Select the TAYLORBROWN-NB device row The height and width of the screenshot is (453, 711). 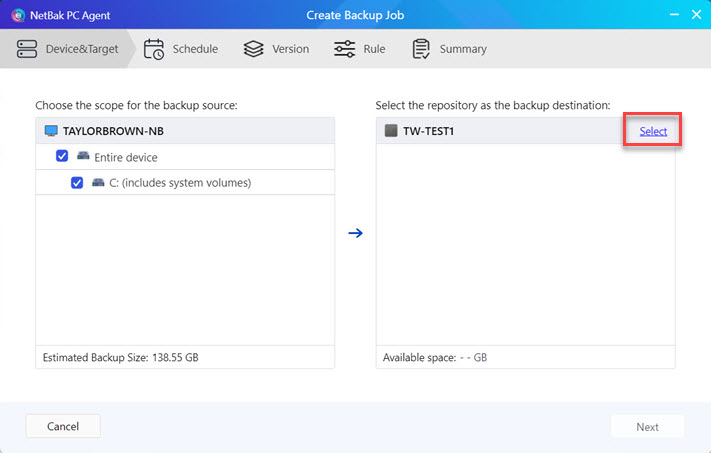185,131
